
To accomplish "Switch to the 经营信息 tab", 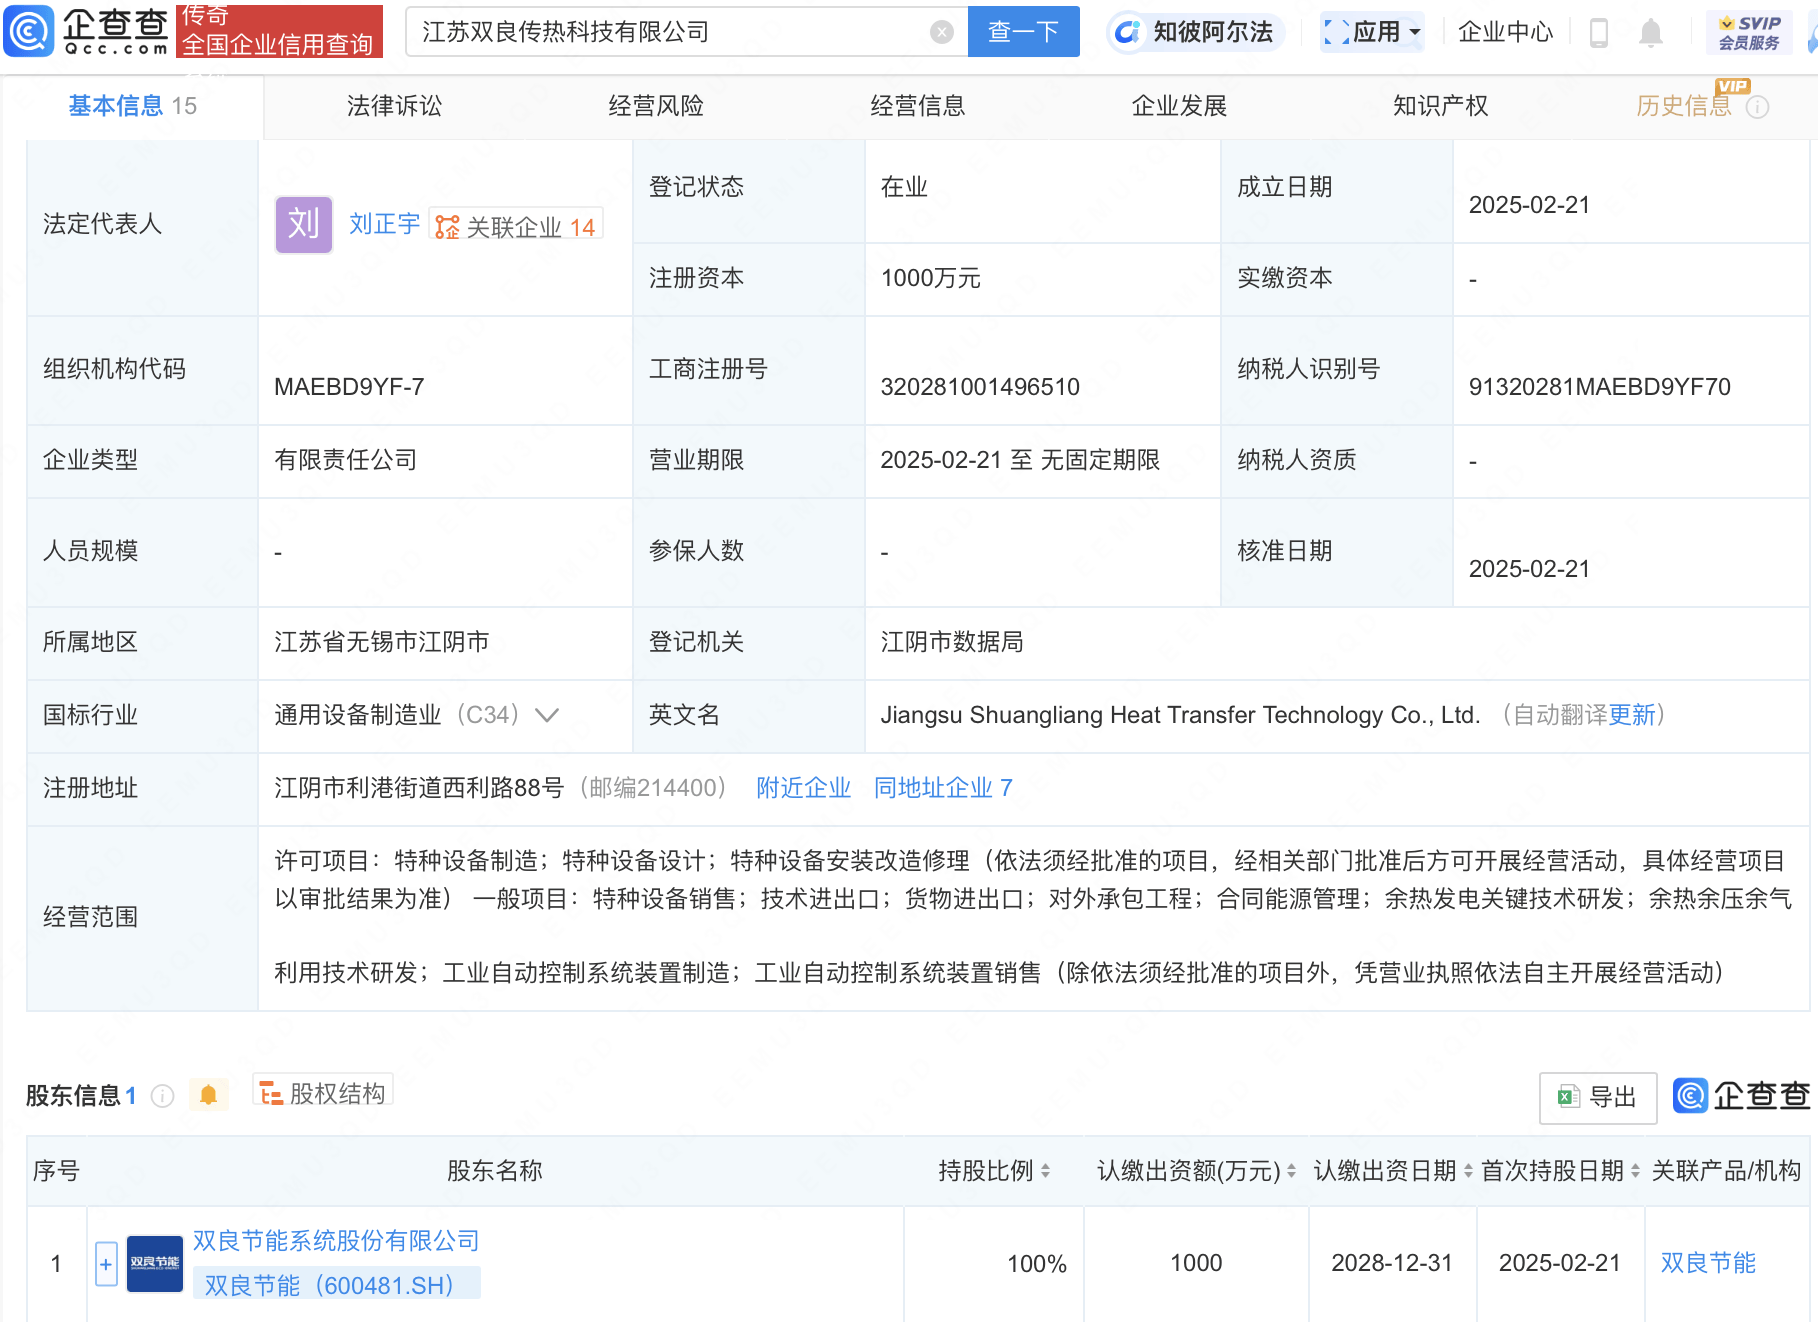I will 917,106.
